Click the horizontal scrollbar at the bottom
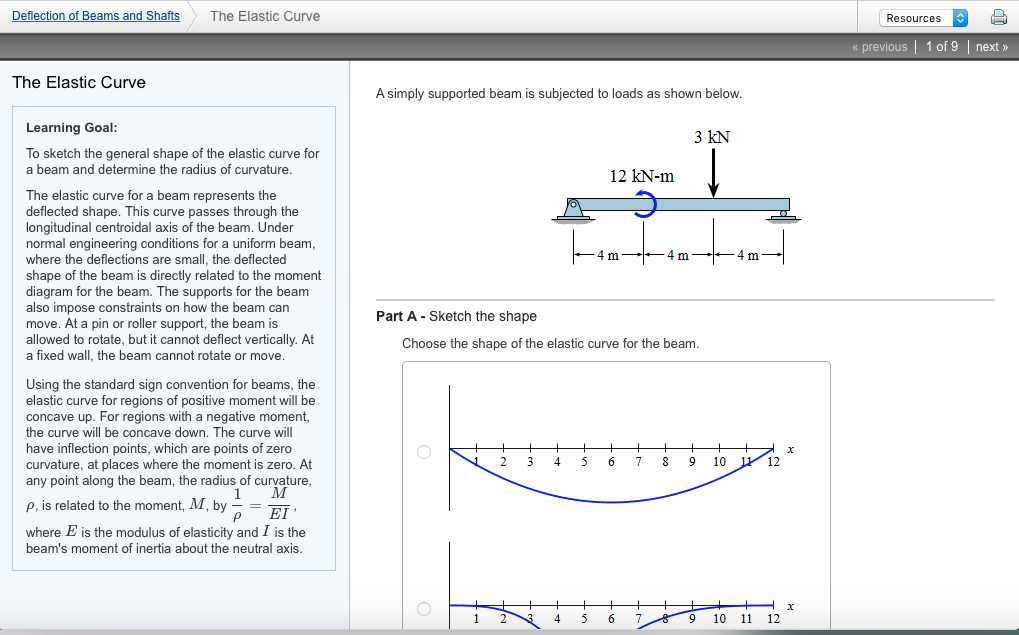The width and height of the screenshot is (1019, 635). (500, 631)
